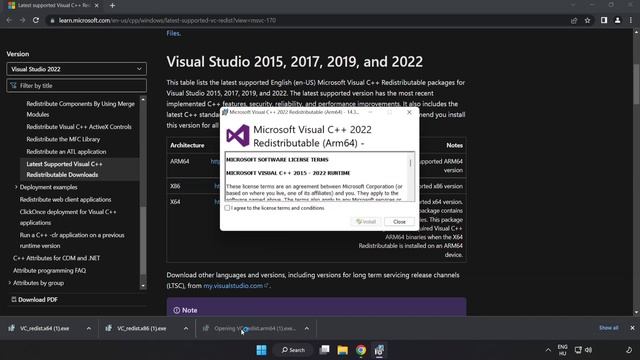Expand the Deployment examples node

pyautogui.click(x=16, y=187)
